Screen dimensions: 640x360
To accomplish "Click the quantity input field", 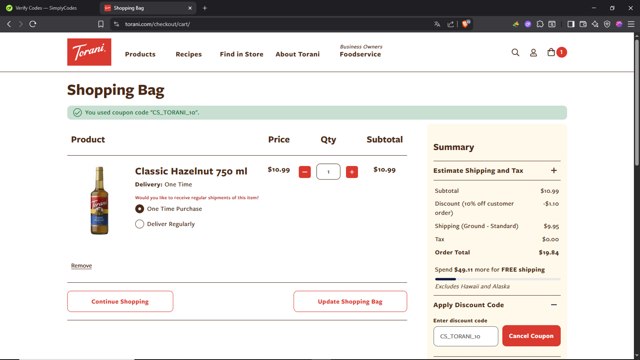I will click(x=328, y=171).
